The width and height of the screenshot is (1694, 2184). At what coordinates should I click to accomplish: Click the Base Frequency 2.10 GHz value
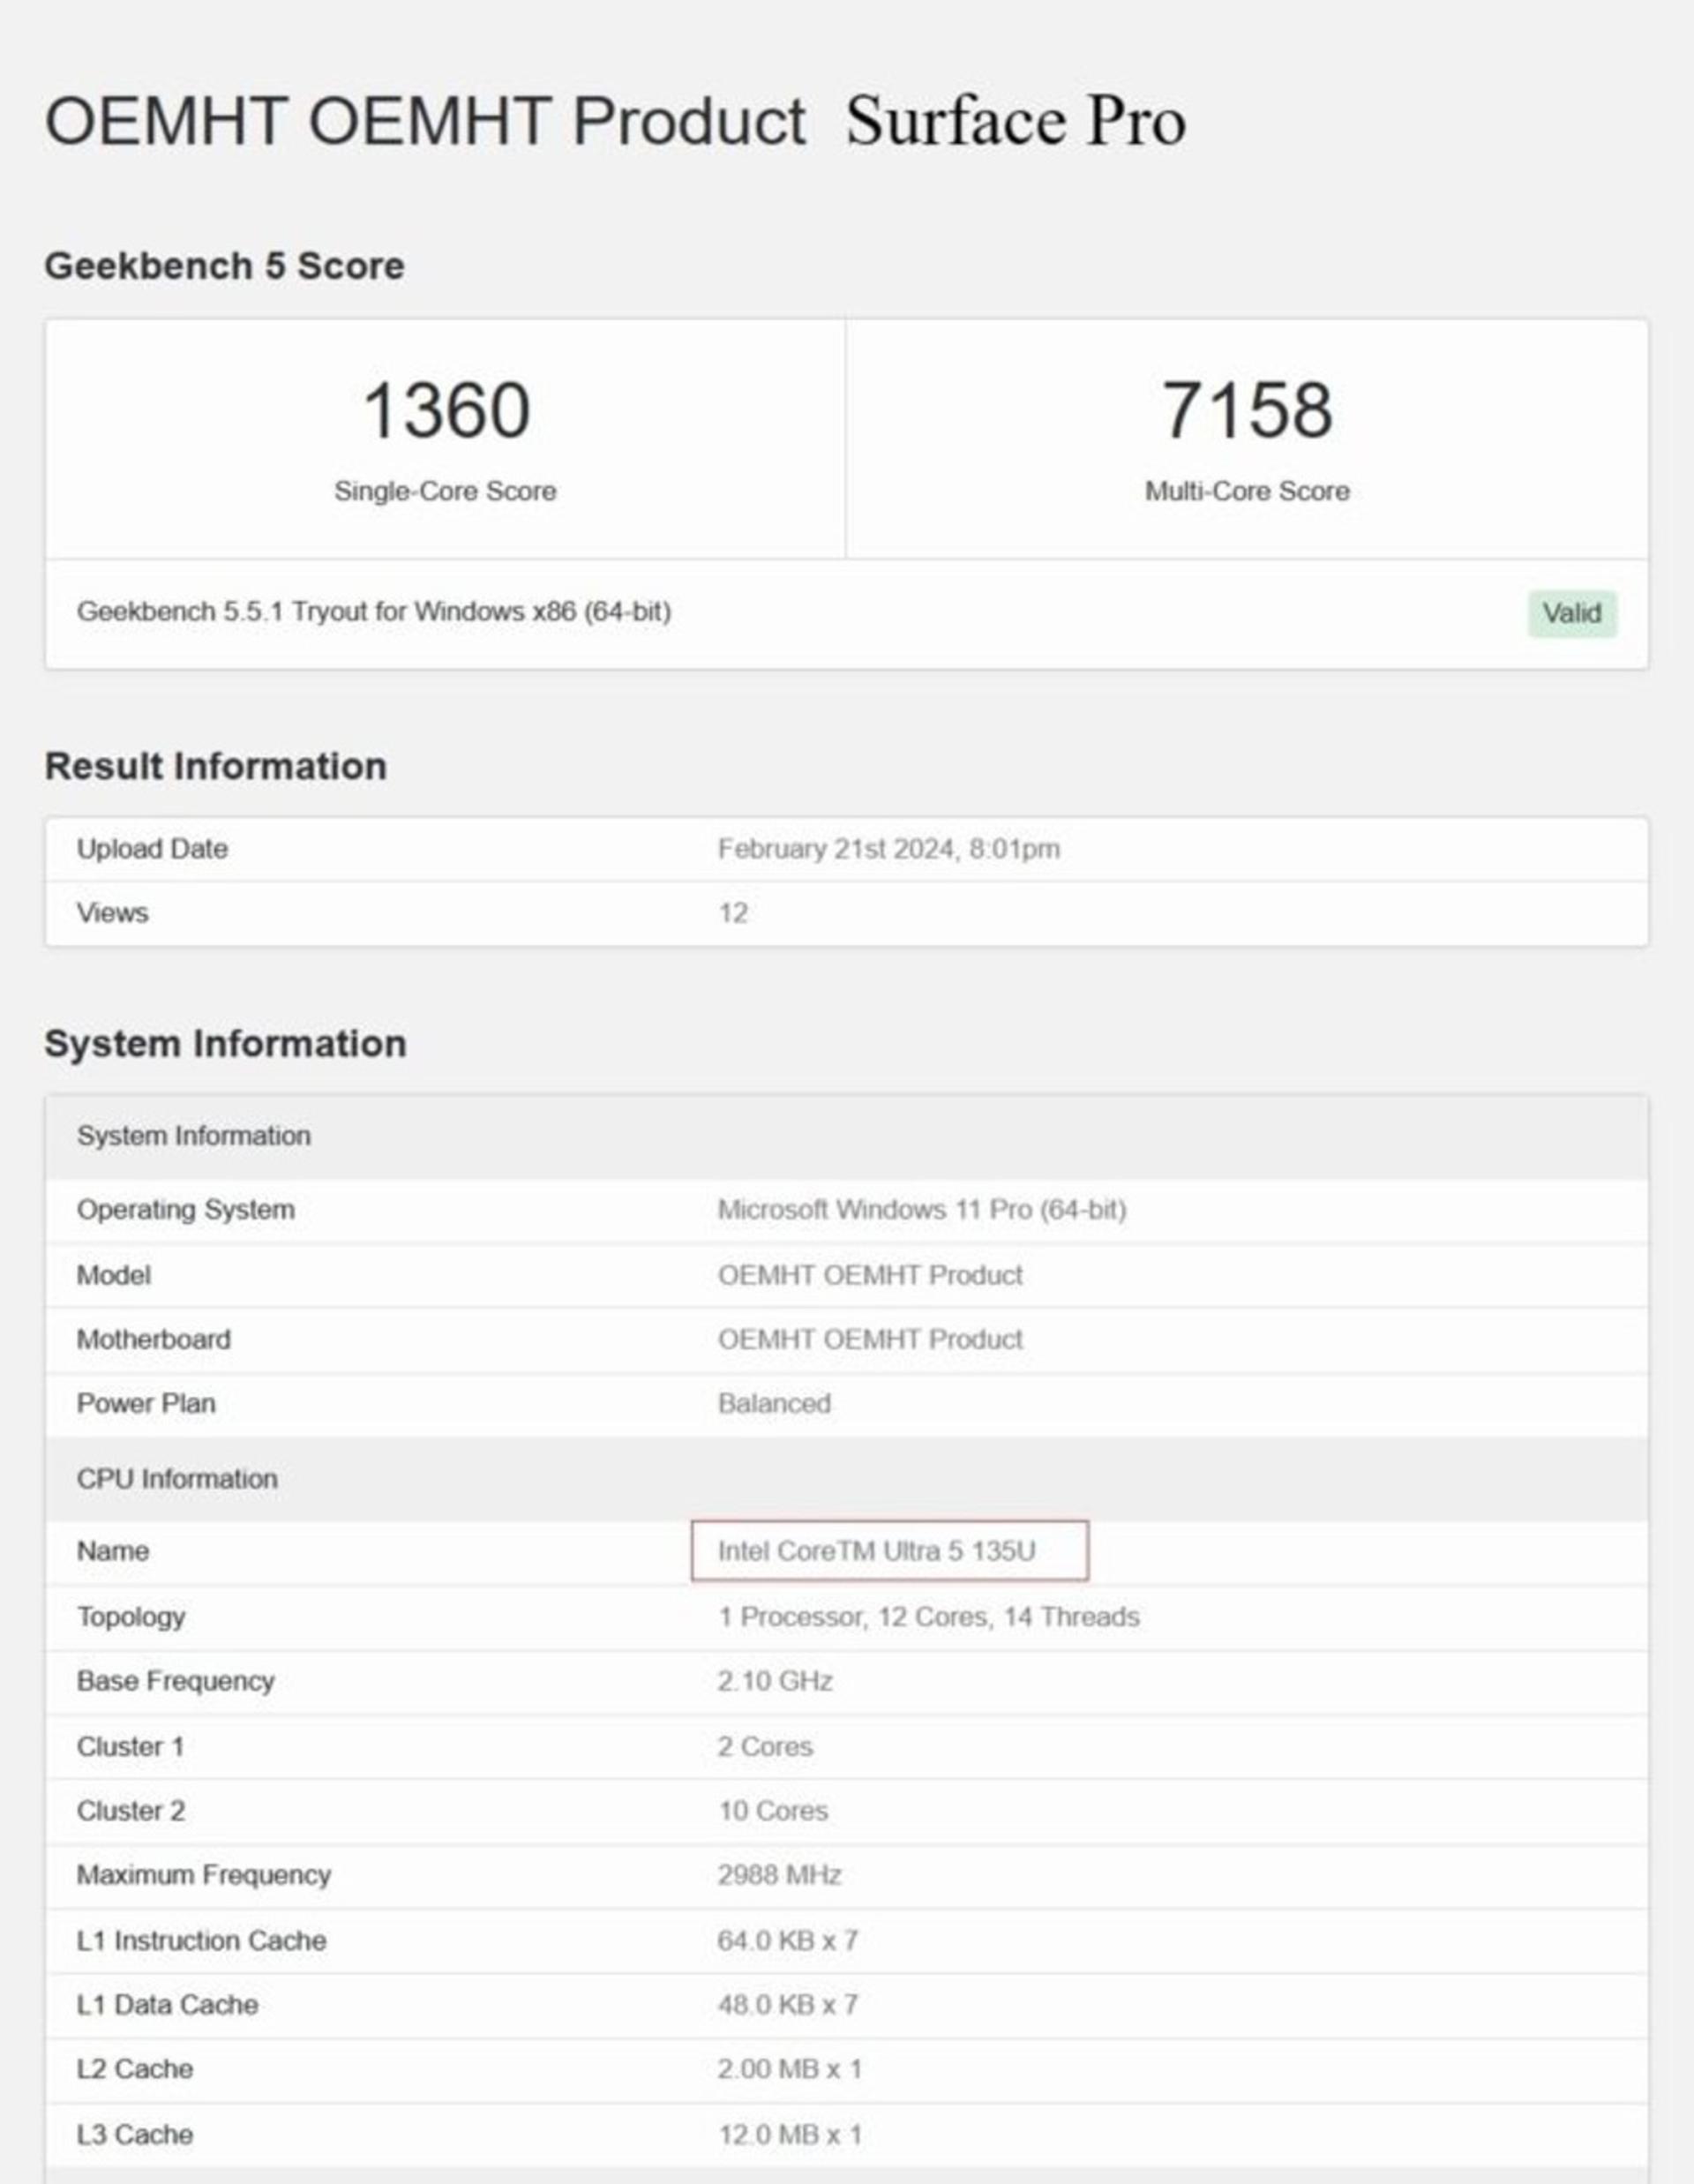774,1681
